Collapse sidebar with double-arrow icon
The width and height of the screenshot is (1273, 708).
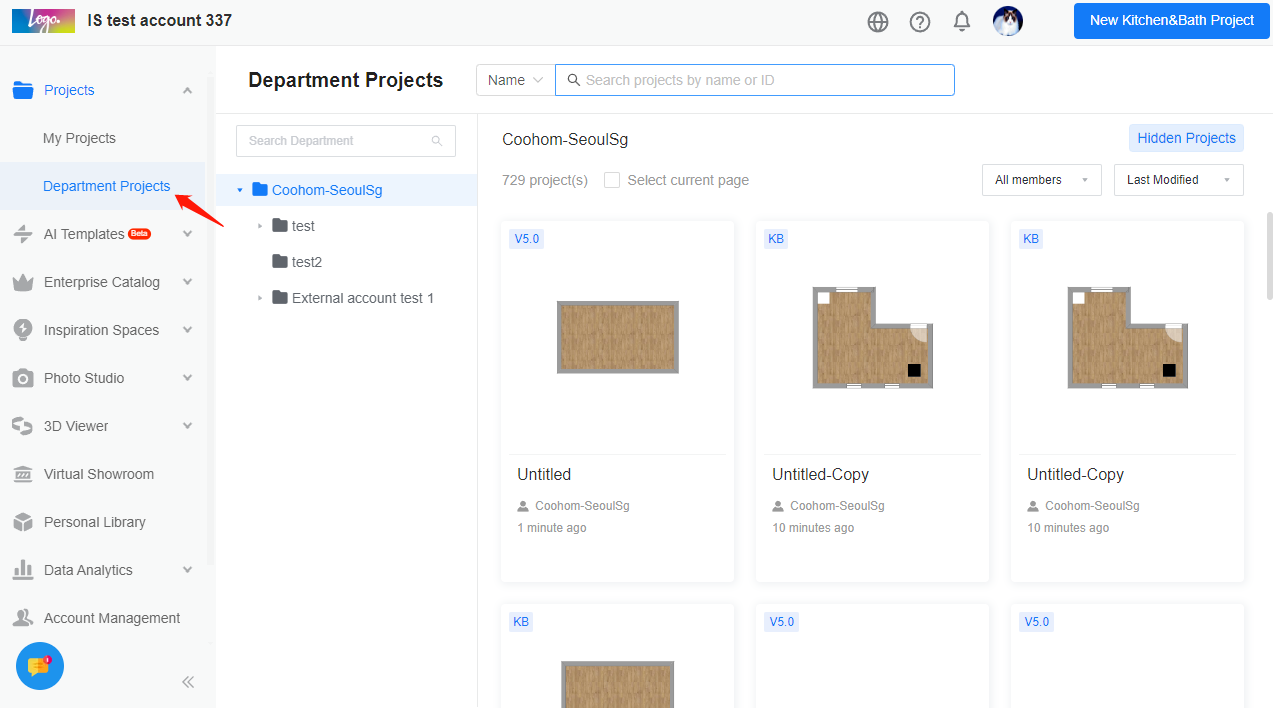pyautogui.click(x=188, y=682)
